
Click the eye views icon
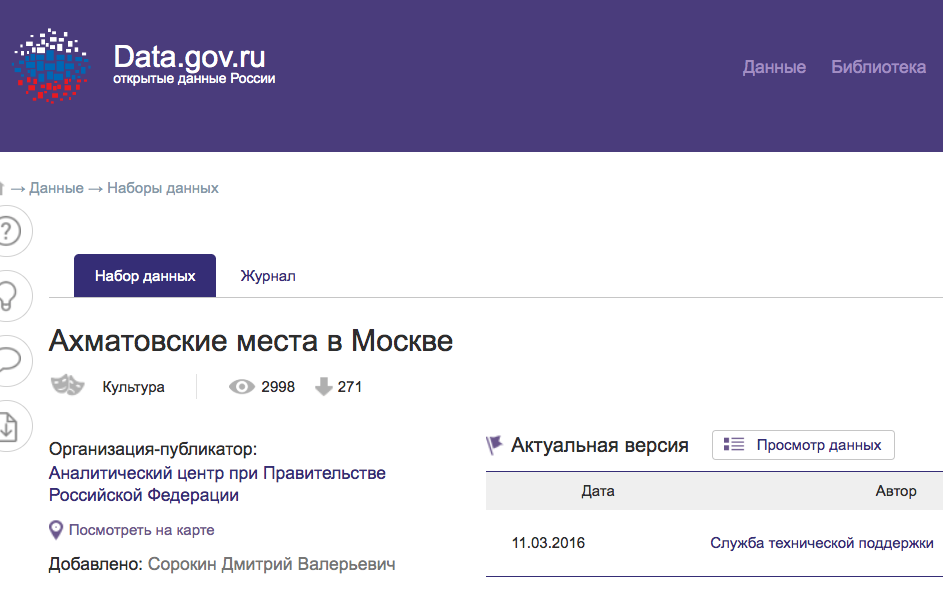click(242, 387)
